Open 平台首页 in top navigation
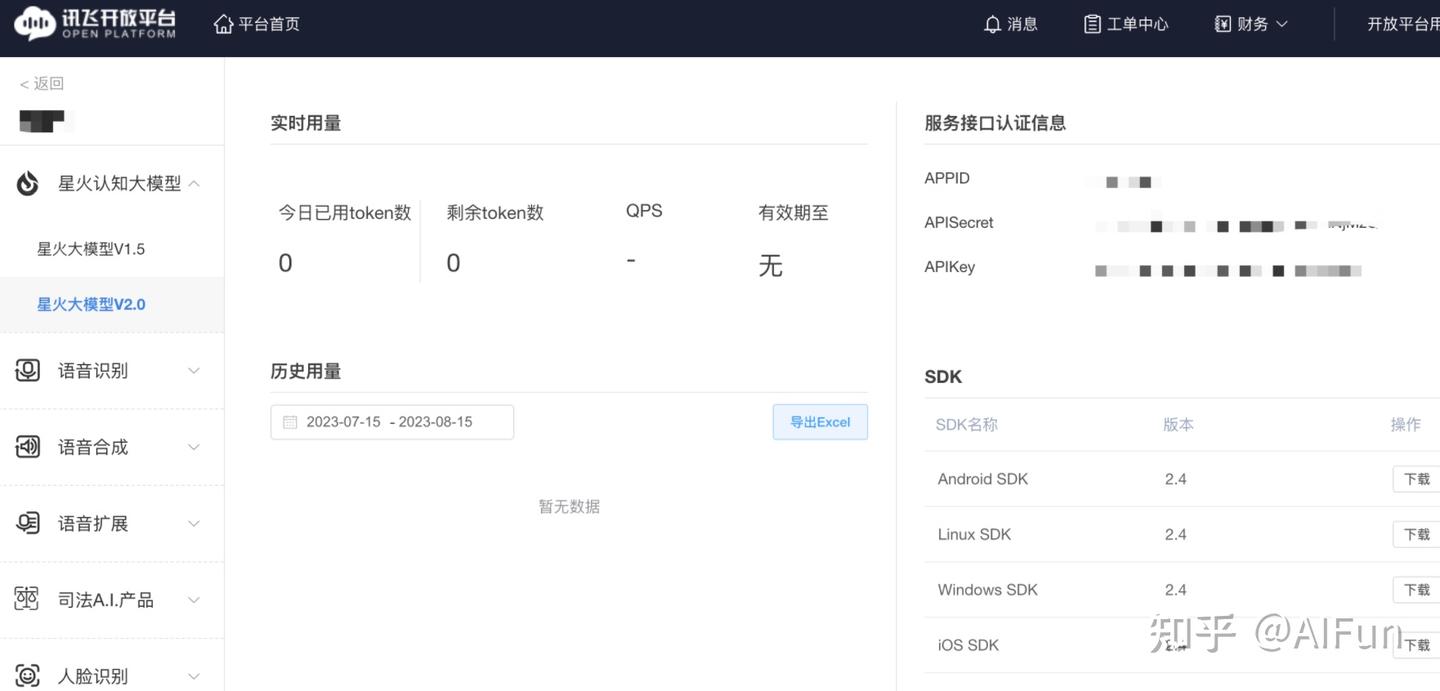Viewport: 1440px width, 691px height. coord(269,24)
